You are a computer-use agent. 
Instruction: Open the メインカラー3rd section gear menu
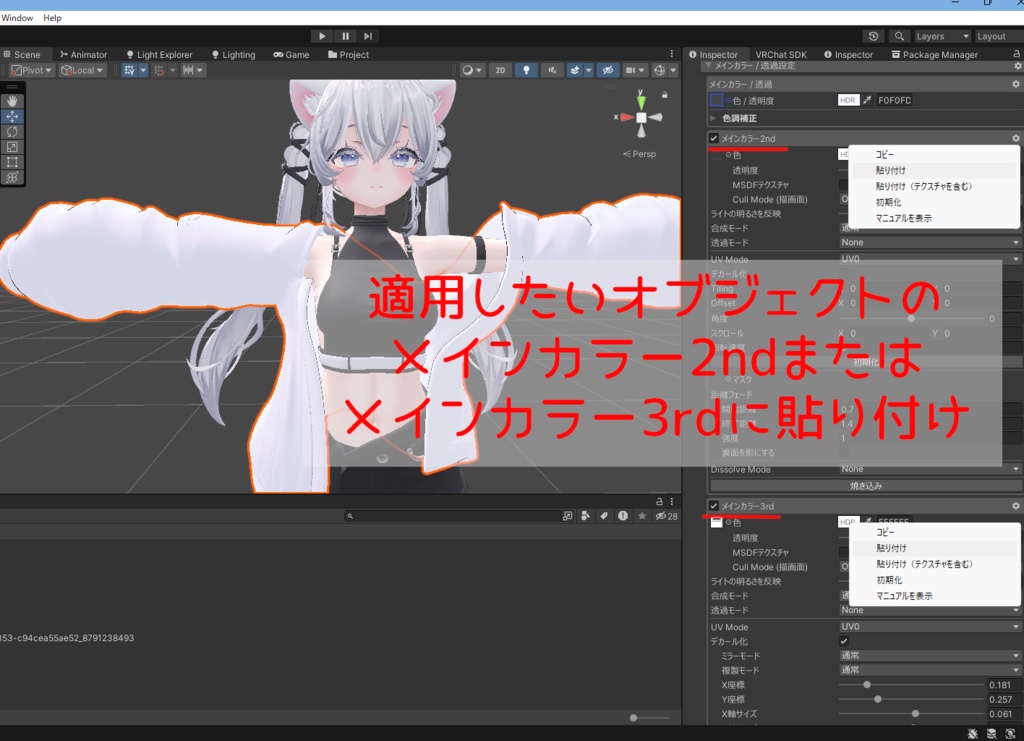coord(1016,506)
